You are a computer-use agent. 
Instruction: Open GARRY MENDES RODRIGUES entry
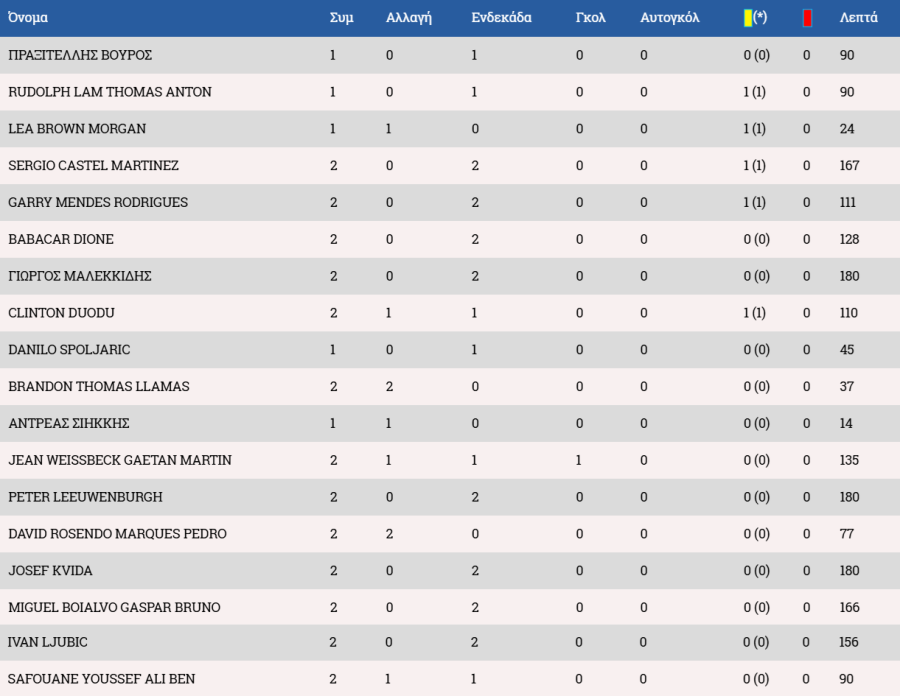[x=98, y=202]
